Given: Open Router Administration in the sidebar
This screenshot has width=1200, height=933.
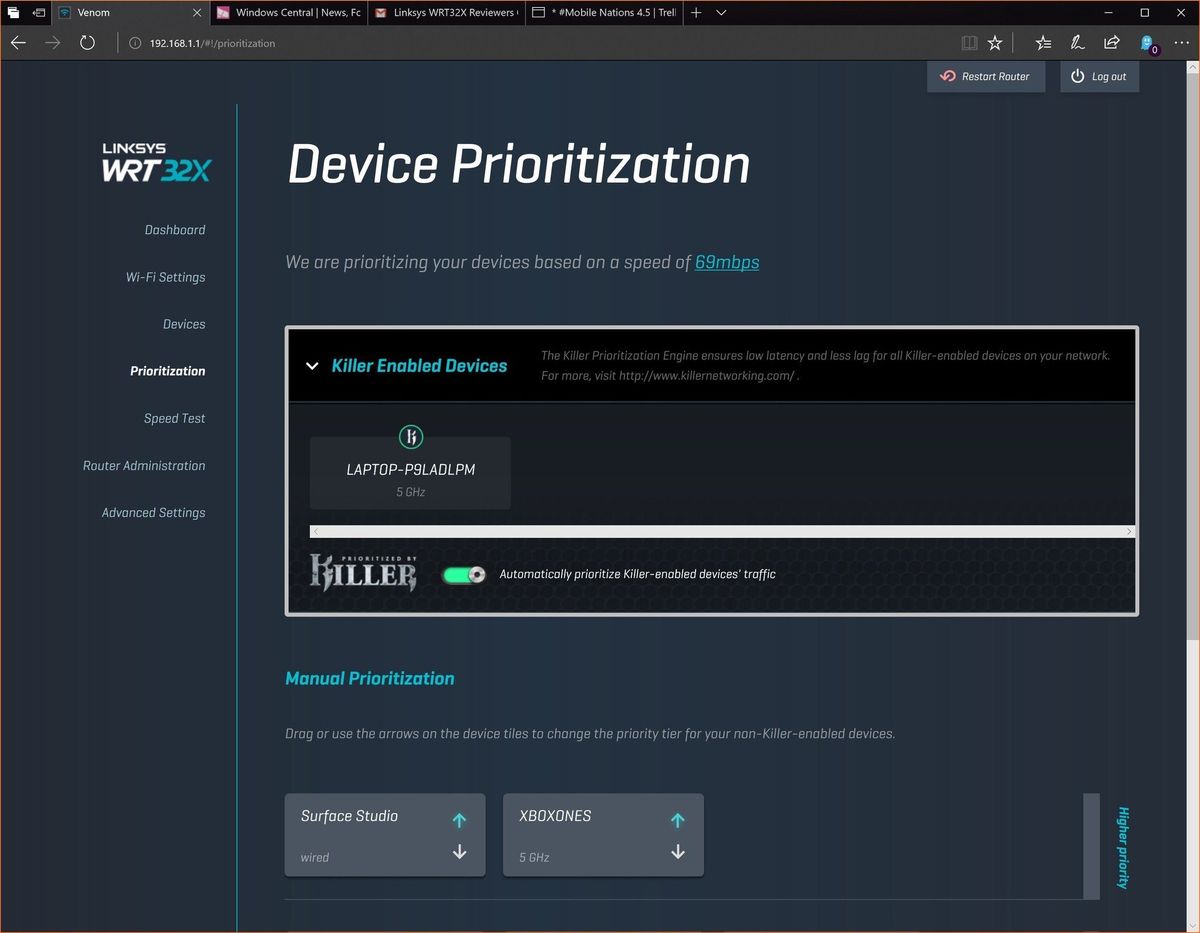Looking at the screenshot, I should coord(144,465).
